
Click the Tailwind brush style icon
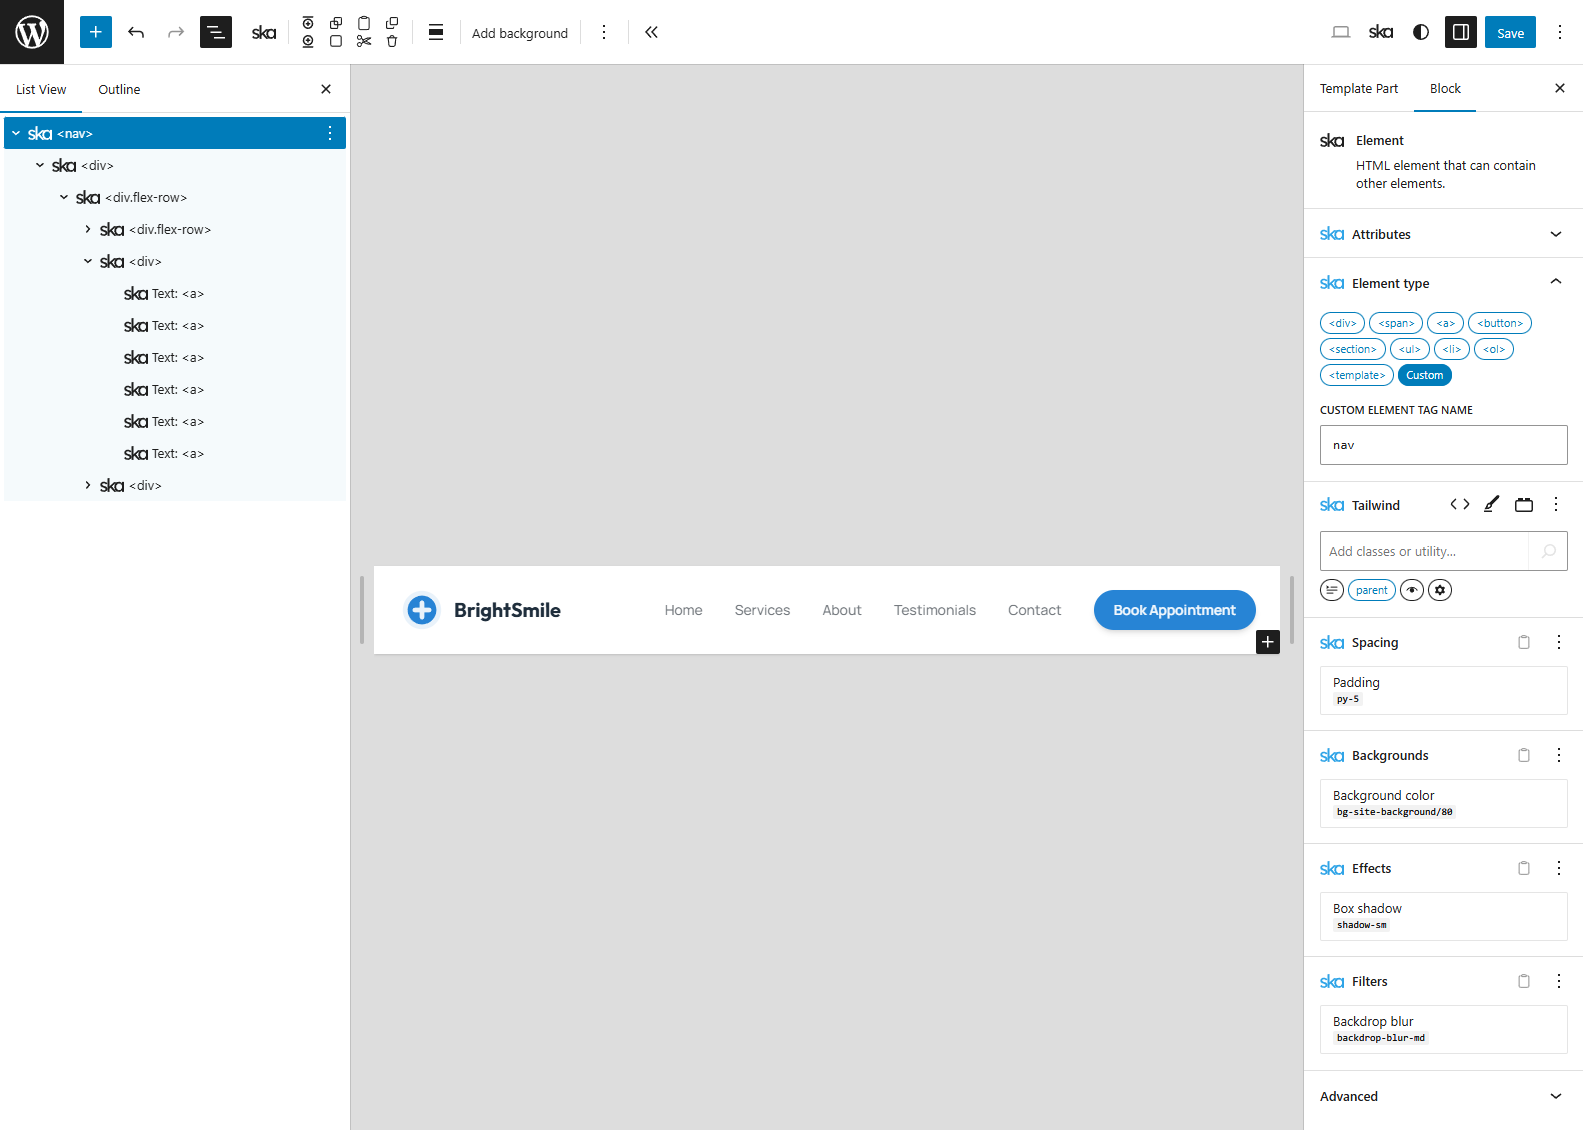click(1491, 504)
